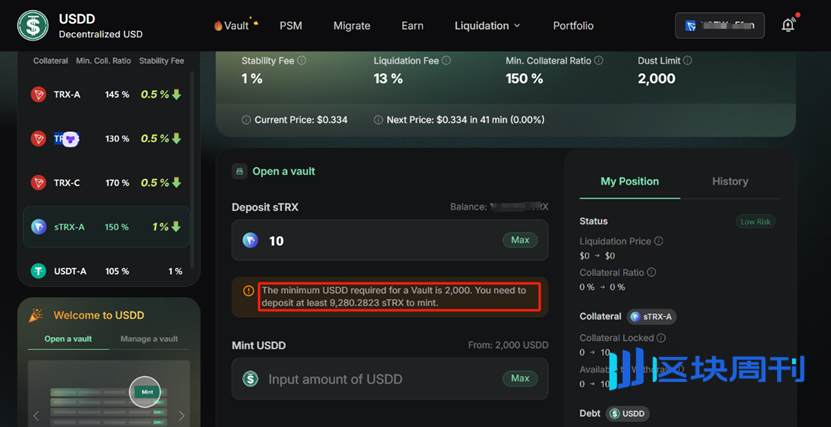Show next welcome guide slide
The width and height of the screenshot is (831, 427).
[x=182, y=415]
